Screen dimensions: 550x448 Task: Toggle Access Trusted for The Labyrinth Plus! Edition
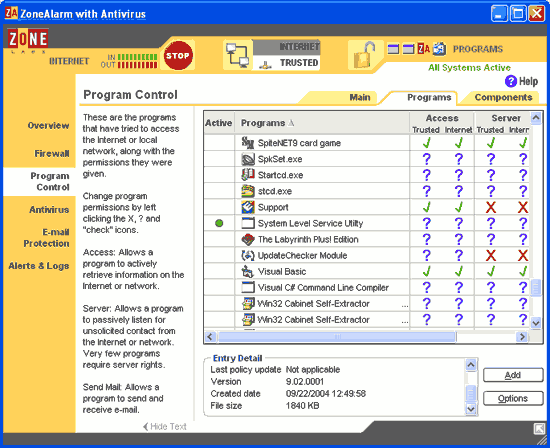427,239
